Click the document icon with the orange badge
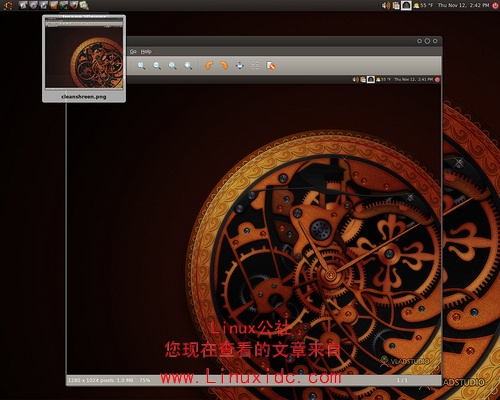The height and width of the screenshot is (400, 500). coord(271,65)
